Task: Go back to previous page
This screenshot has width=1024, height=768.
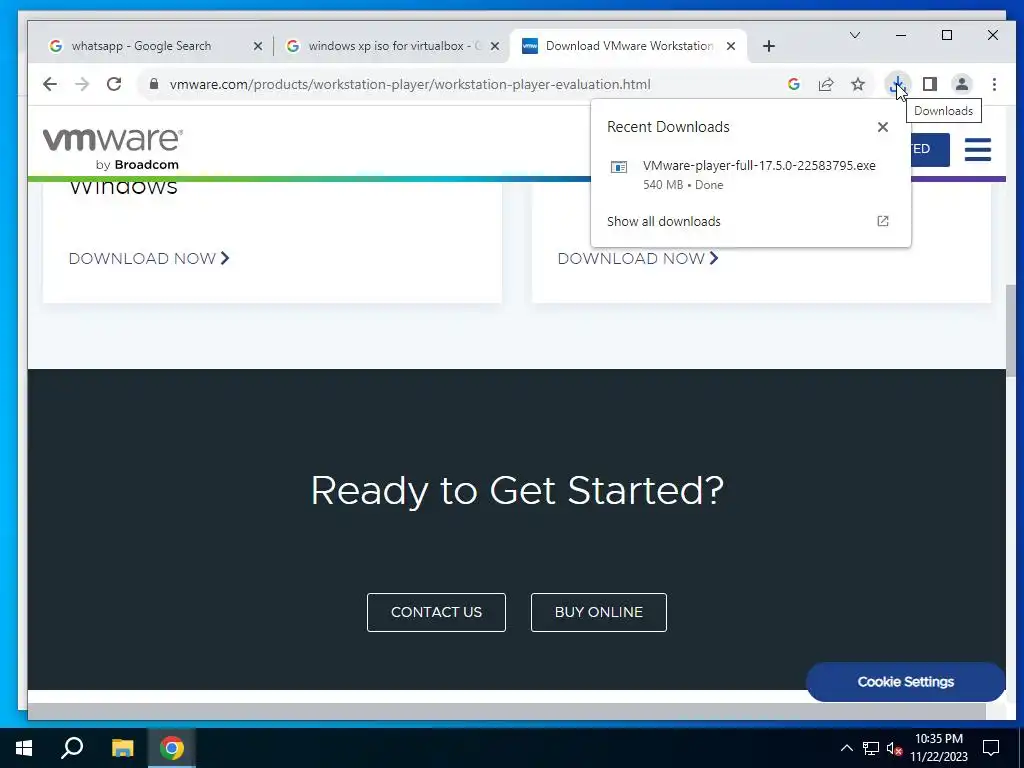Action: point(50,84)
